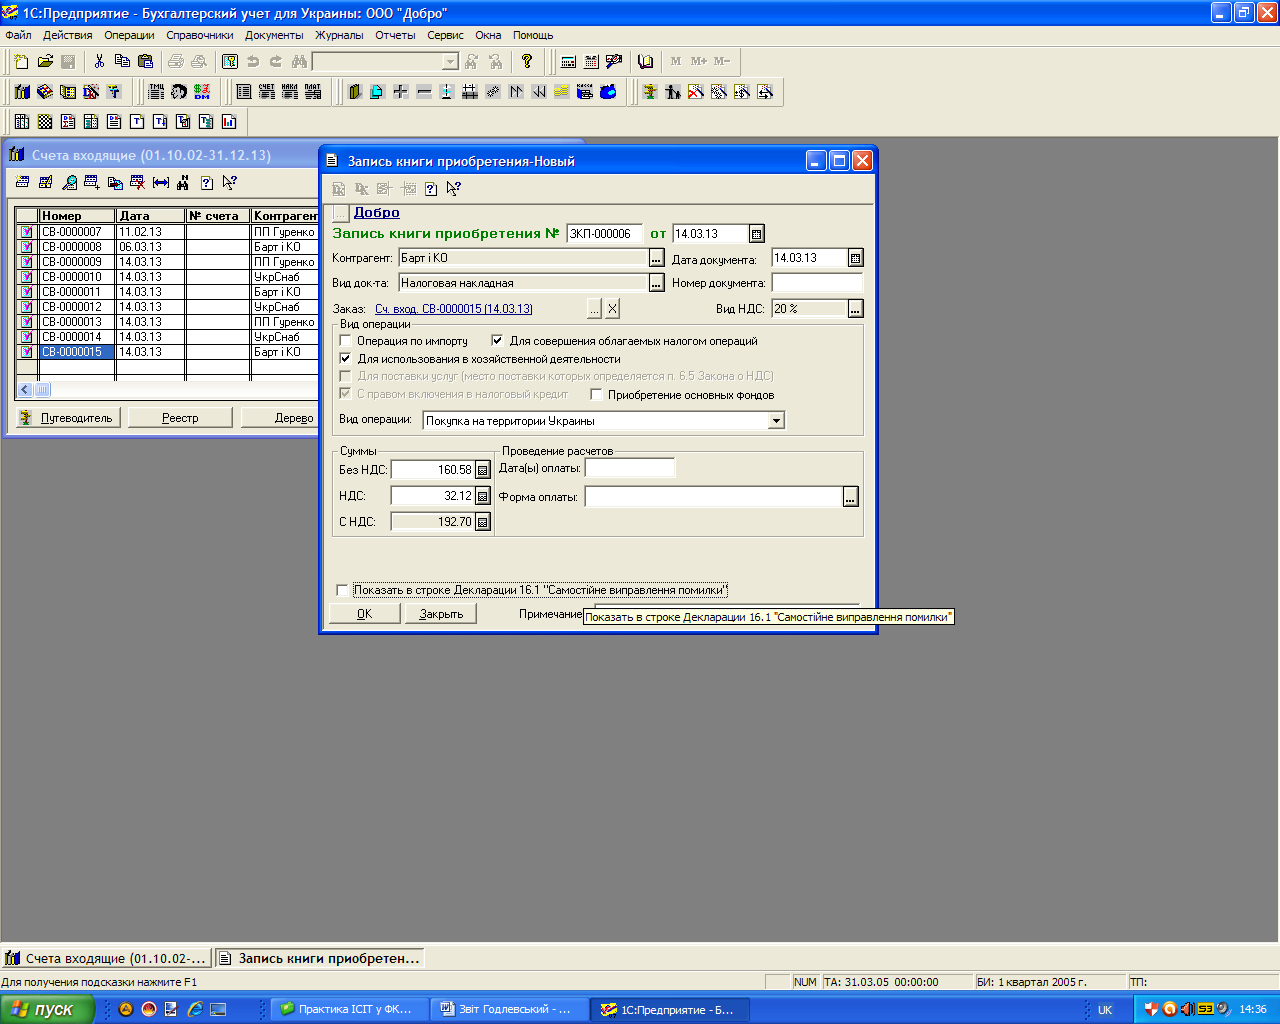Switch to Счета входящие window tab
The width and height of the screenshot is (1280, 1024).
click(107, 958)
